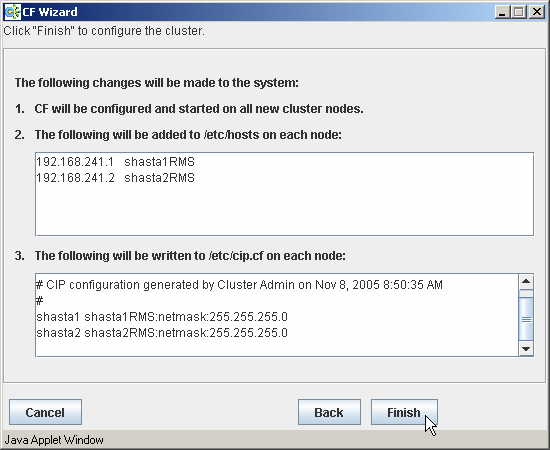Click the CF Wizard title bar text

(x=50, y=12)
